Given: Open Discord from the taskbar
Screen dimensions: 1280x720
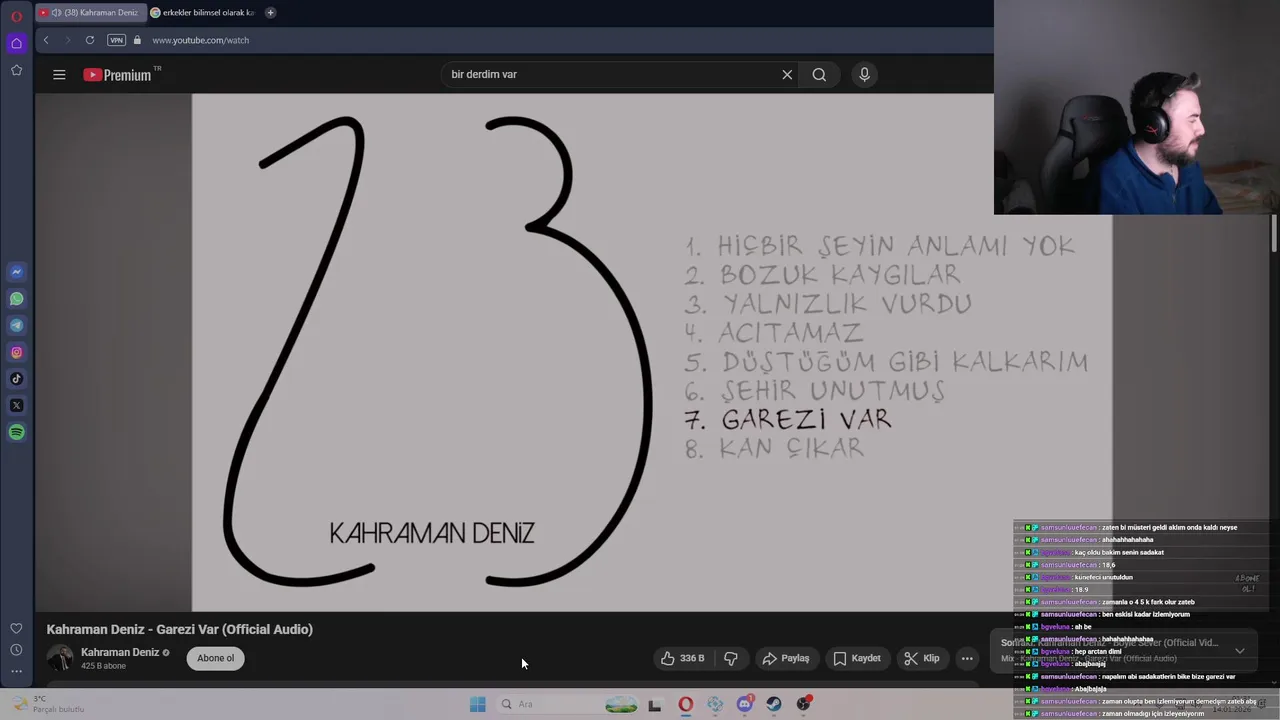Looking at the screenshot, I should point(744,704).
